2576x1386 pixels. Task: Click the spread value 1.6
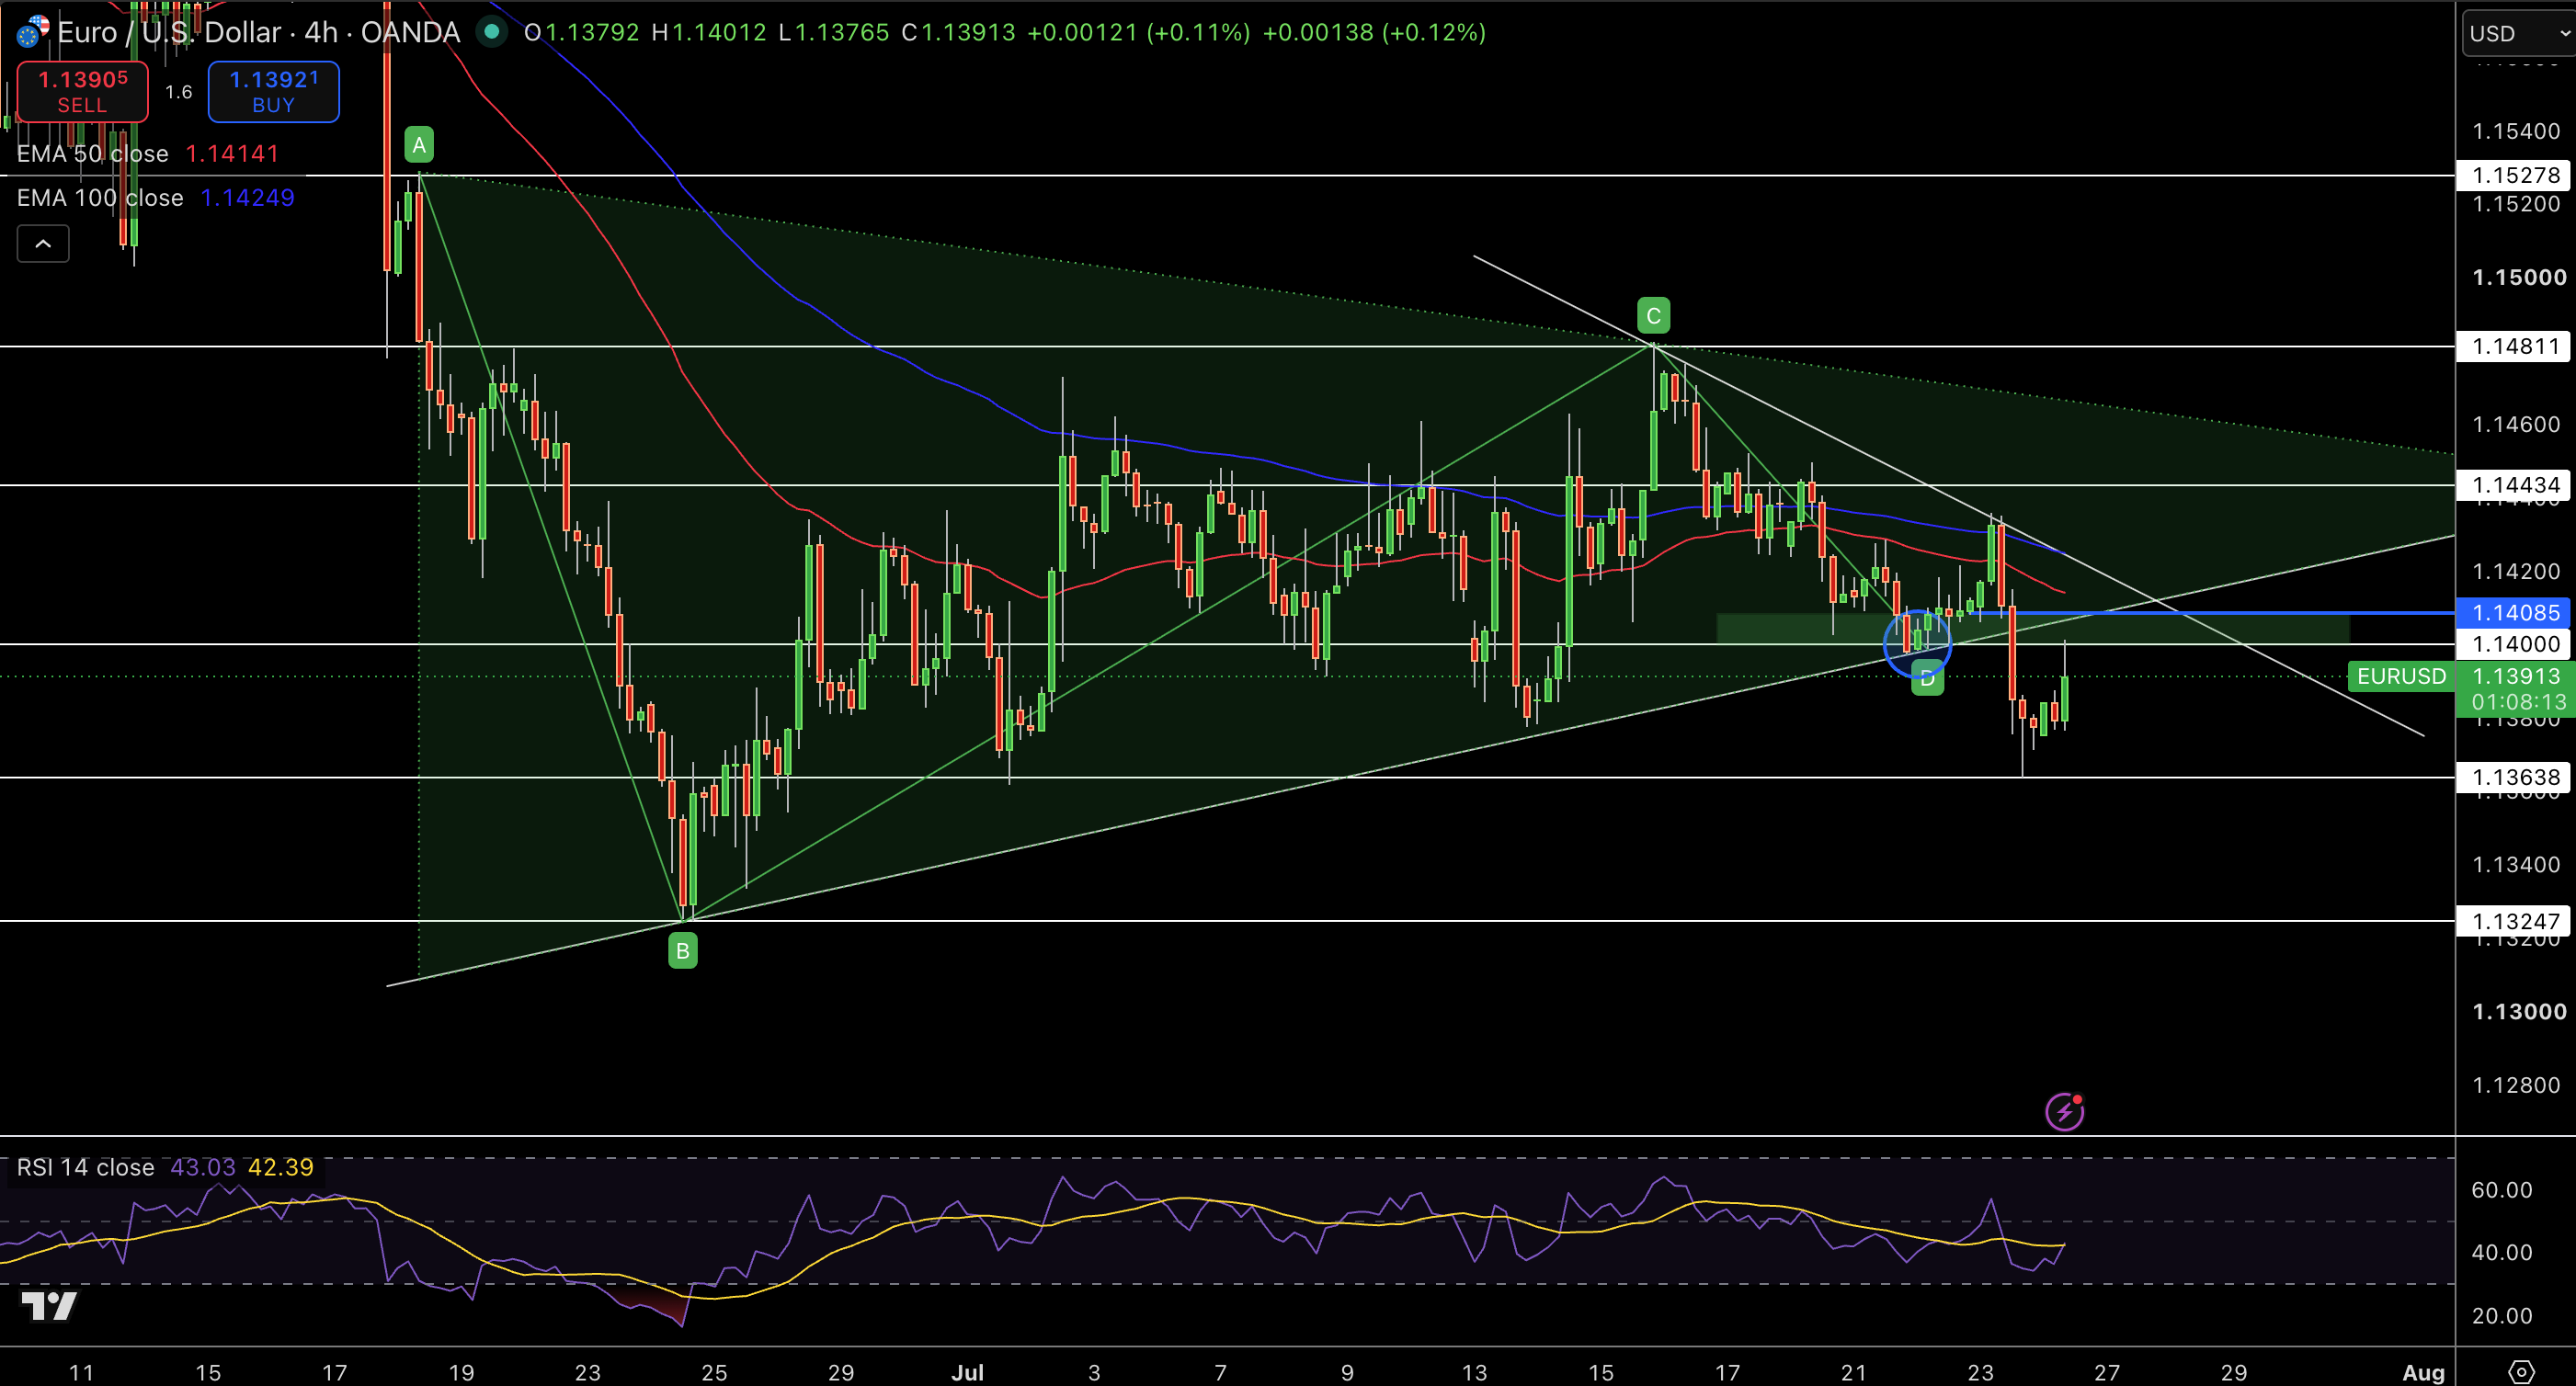coord(178,92)
